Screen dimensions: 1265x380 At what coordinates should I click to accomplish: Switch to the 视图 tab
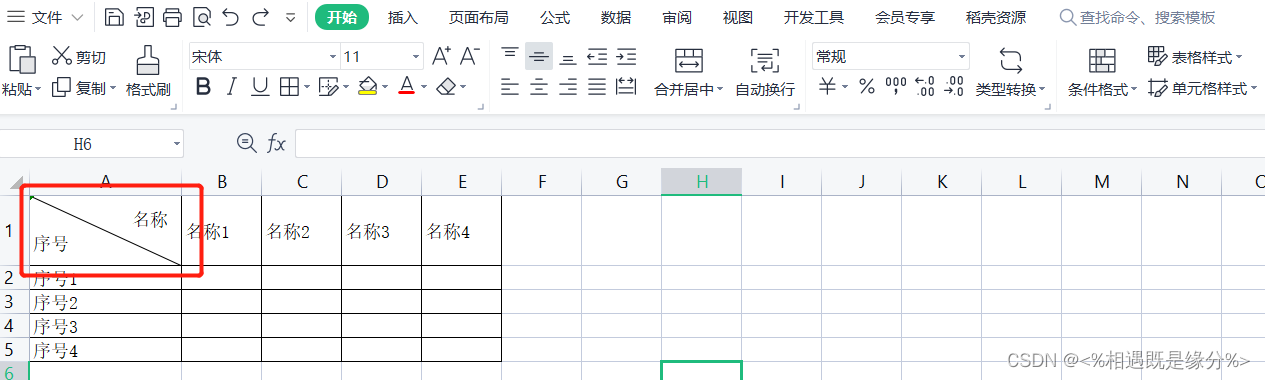click(738, 17)
